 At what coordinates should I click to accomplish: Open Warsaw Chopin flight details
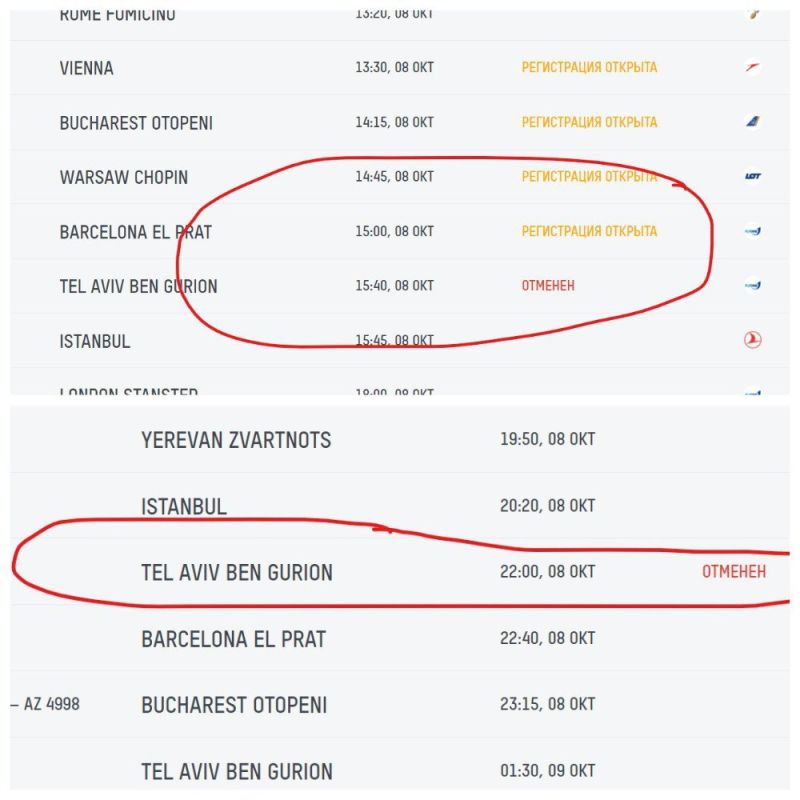point(124,177)
